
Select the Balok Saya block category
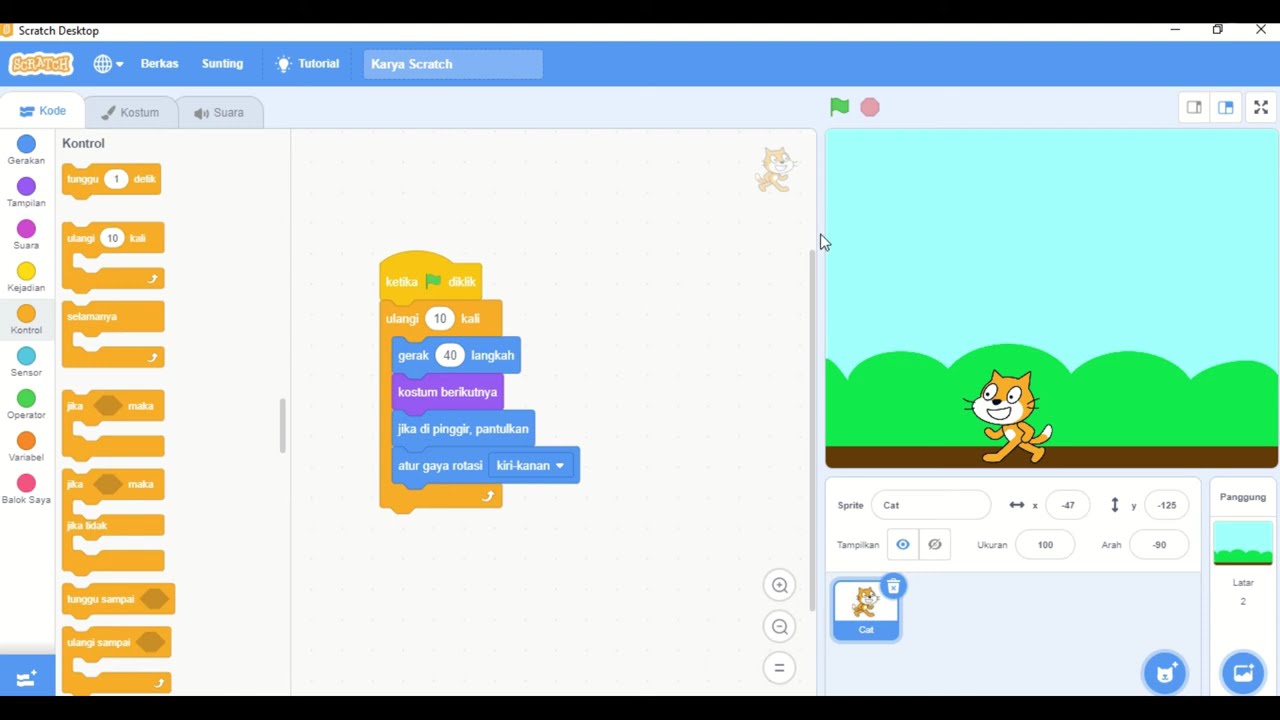point(26,490)
